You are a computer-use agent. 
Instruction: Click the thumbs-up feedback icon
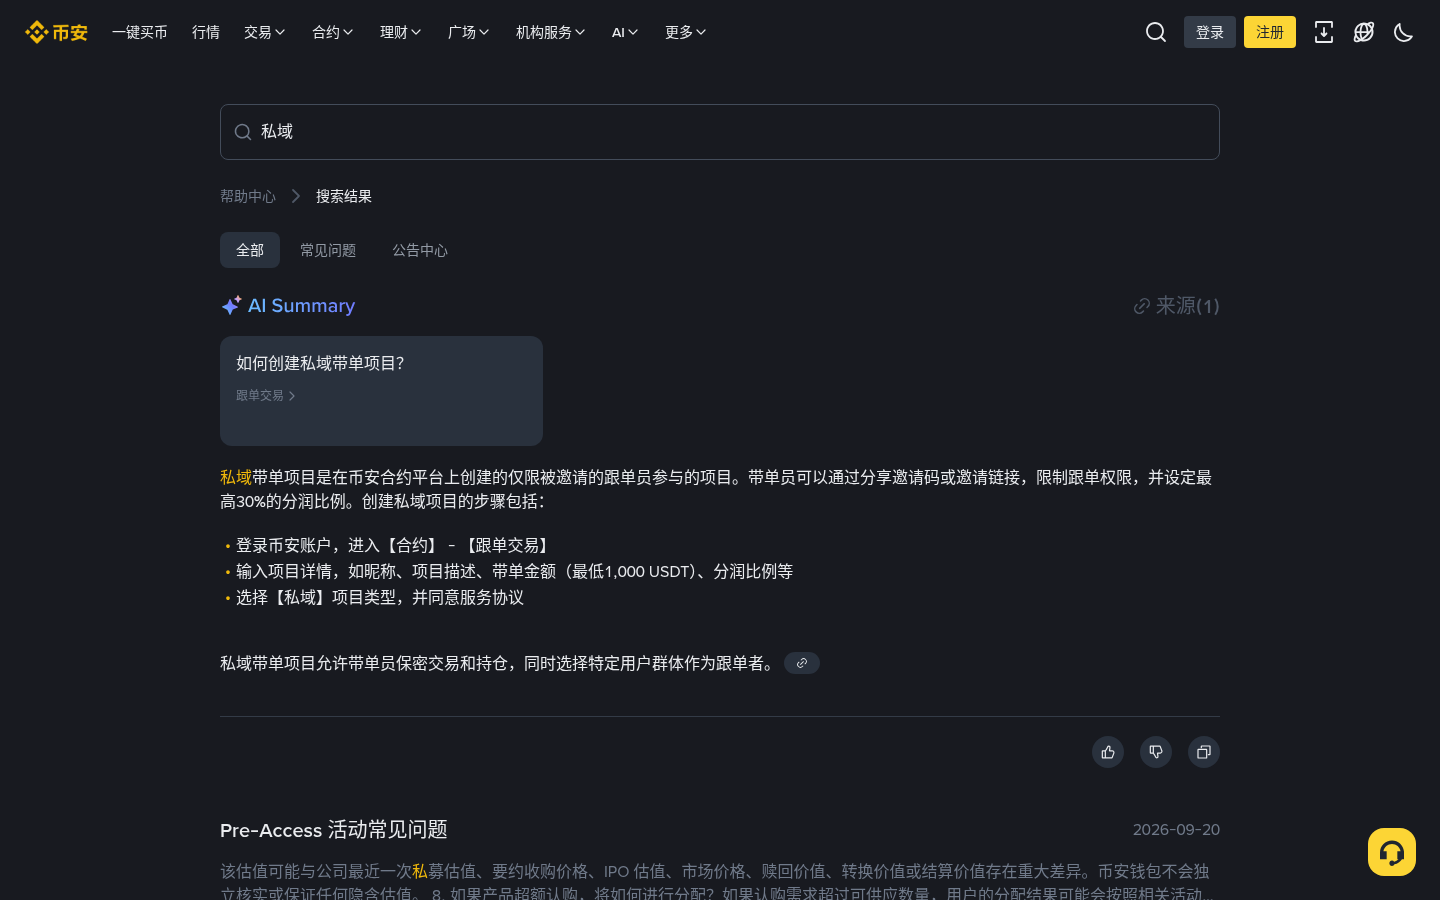coord(1108,752)
